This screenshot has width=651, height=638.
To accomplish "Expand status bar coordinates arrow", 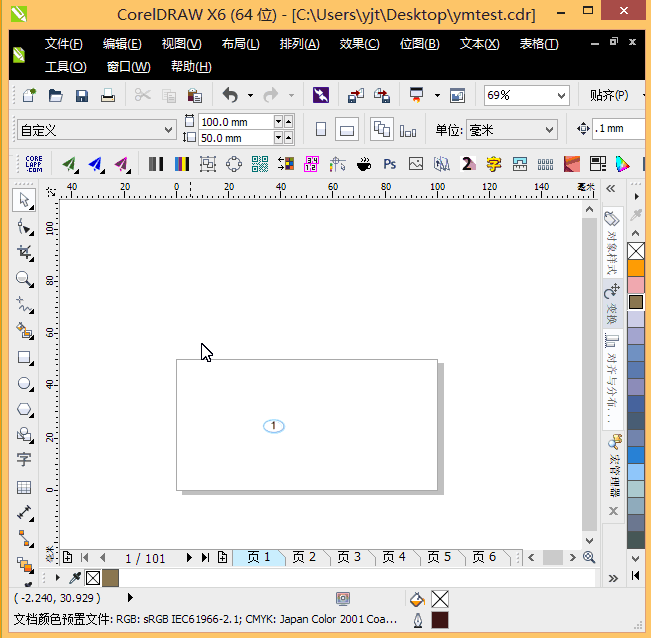I will click(130, 597).
